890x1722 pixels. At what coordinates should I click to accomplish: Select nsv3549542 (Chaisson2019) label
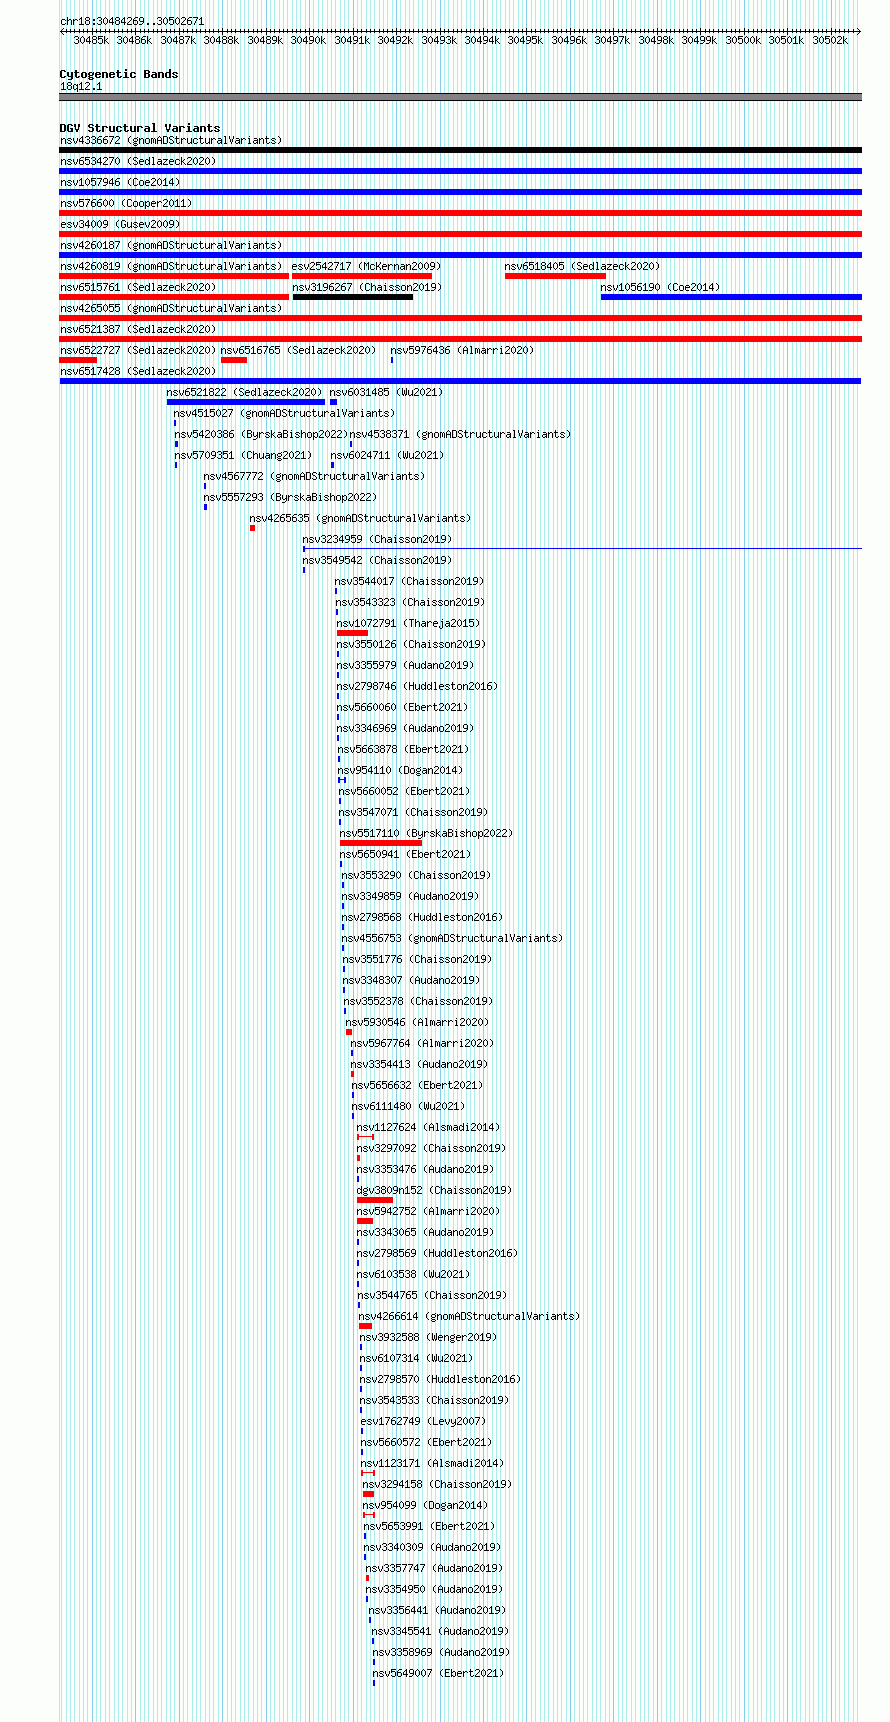click(x=378, y=560)
